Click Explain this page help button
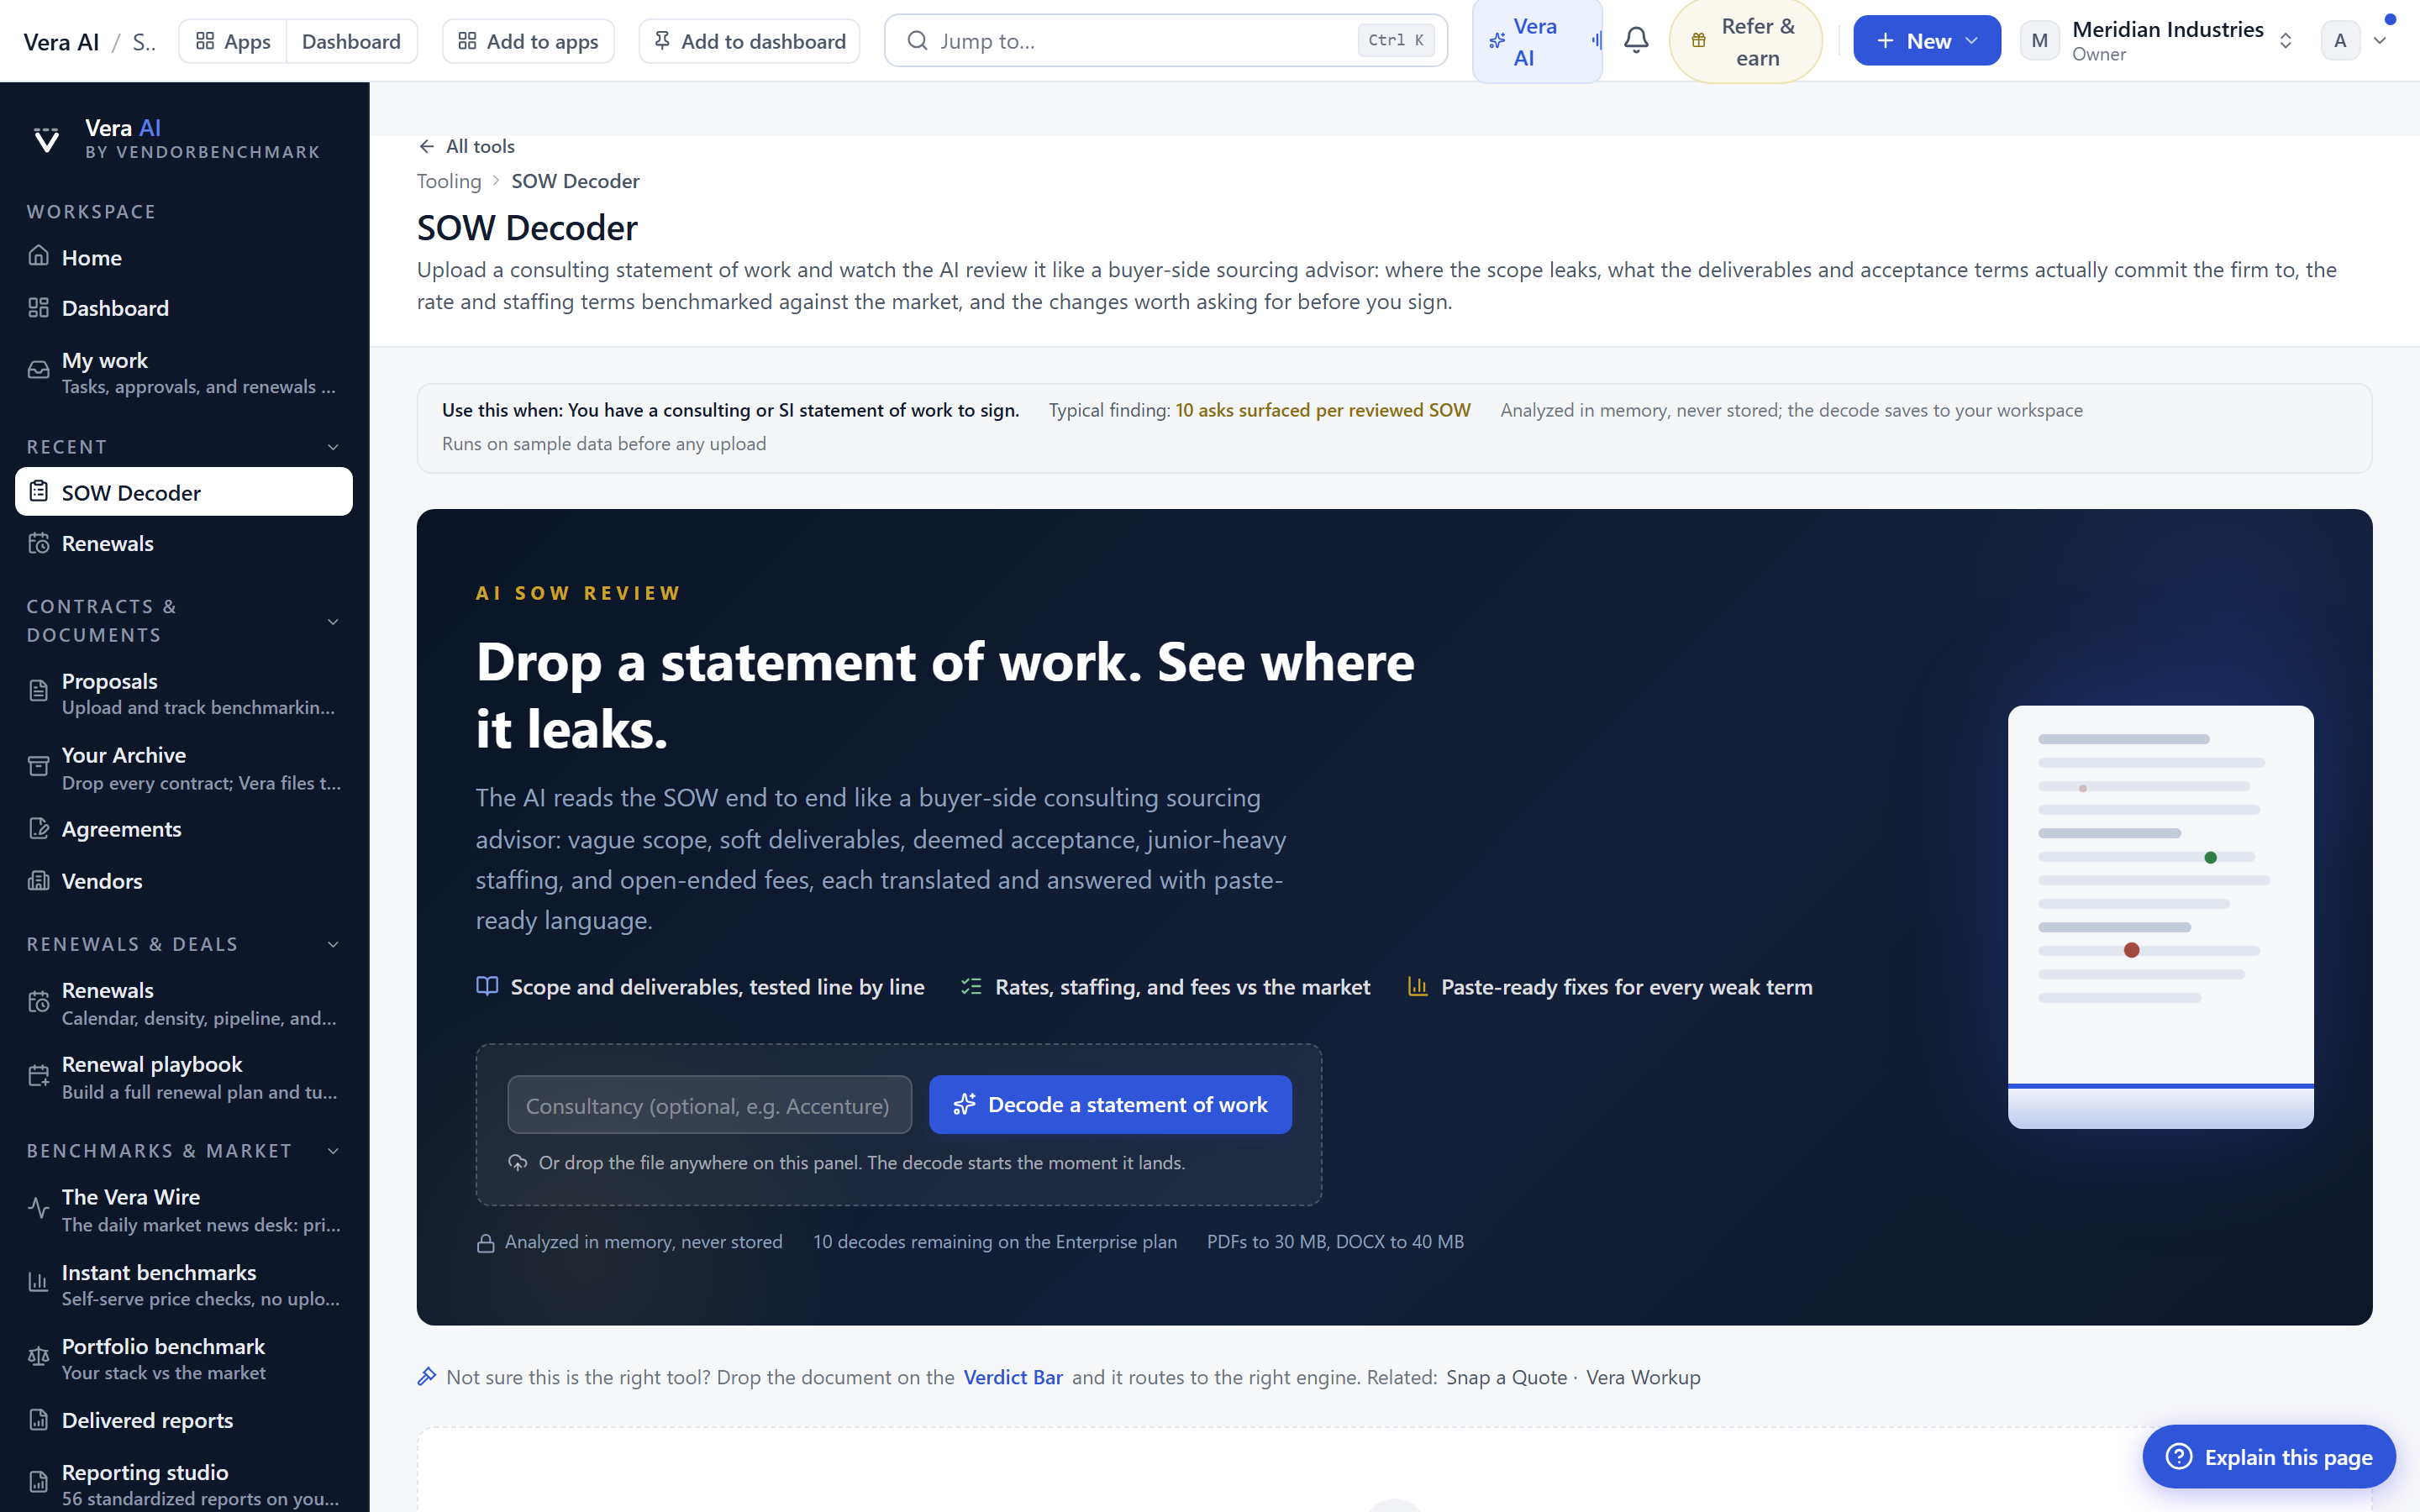This screenshot has height=1512, width=2420. click(x=2268, y=1456)
